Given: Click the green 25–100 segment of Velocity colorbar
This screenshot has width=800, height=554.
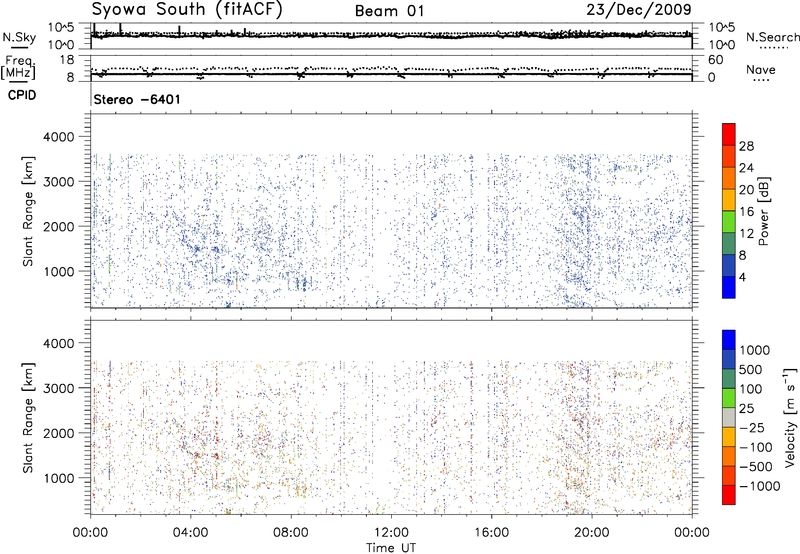Looking at the screenshot, I should (x=729, y=398).
